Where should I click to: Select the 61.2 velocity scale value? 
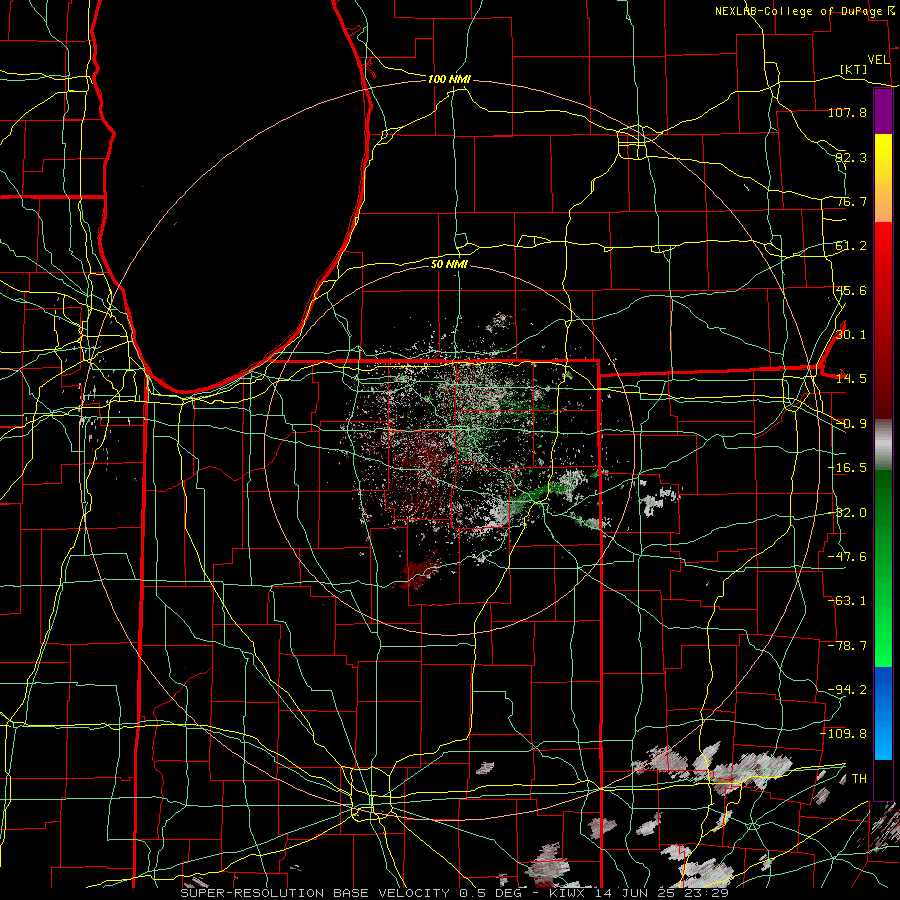tap(850, 246)
